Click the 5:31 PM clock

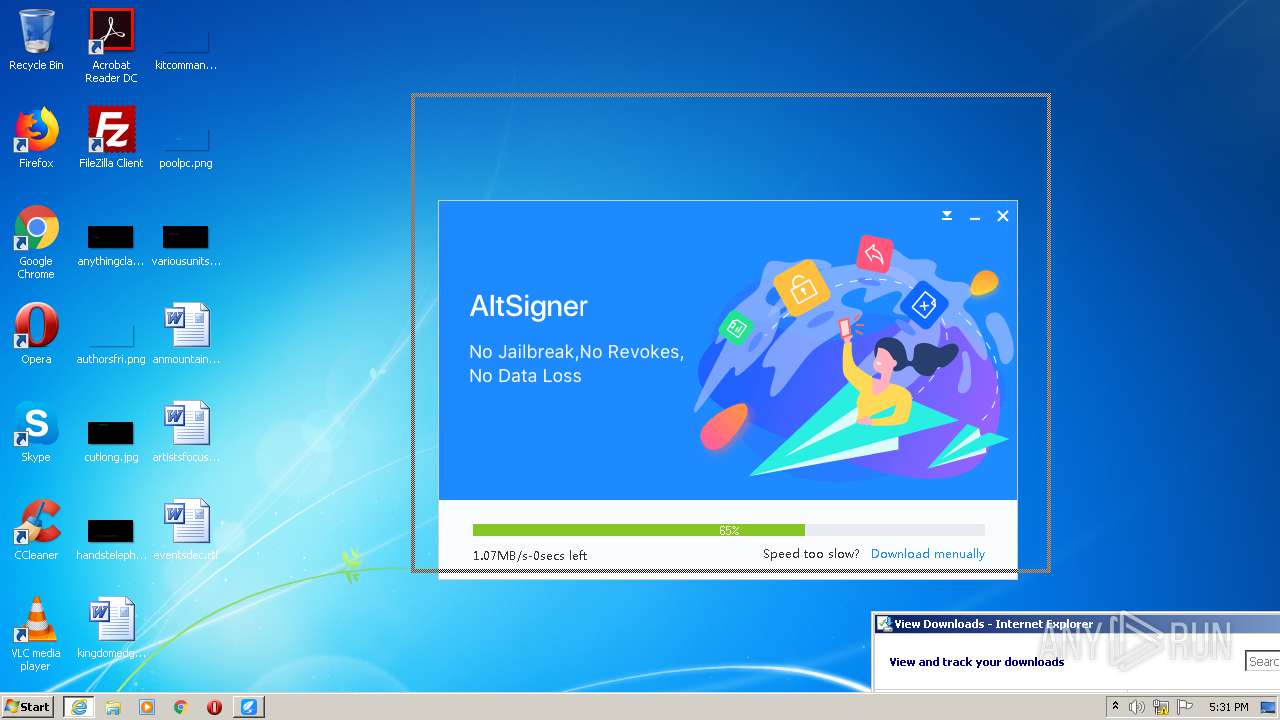[1229, 707]
